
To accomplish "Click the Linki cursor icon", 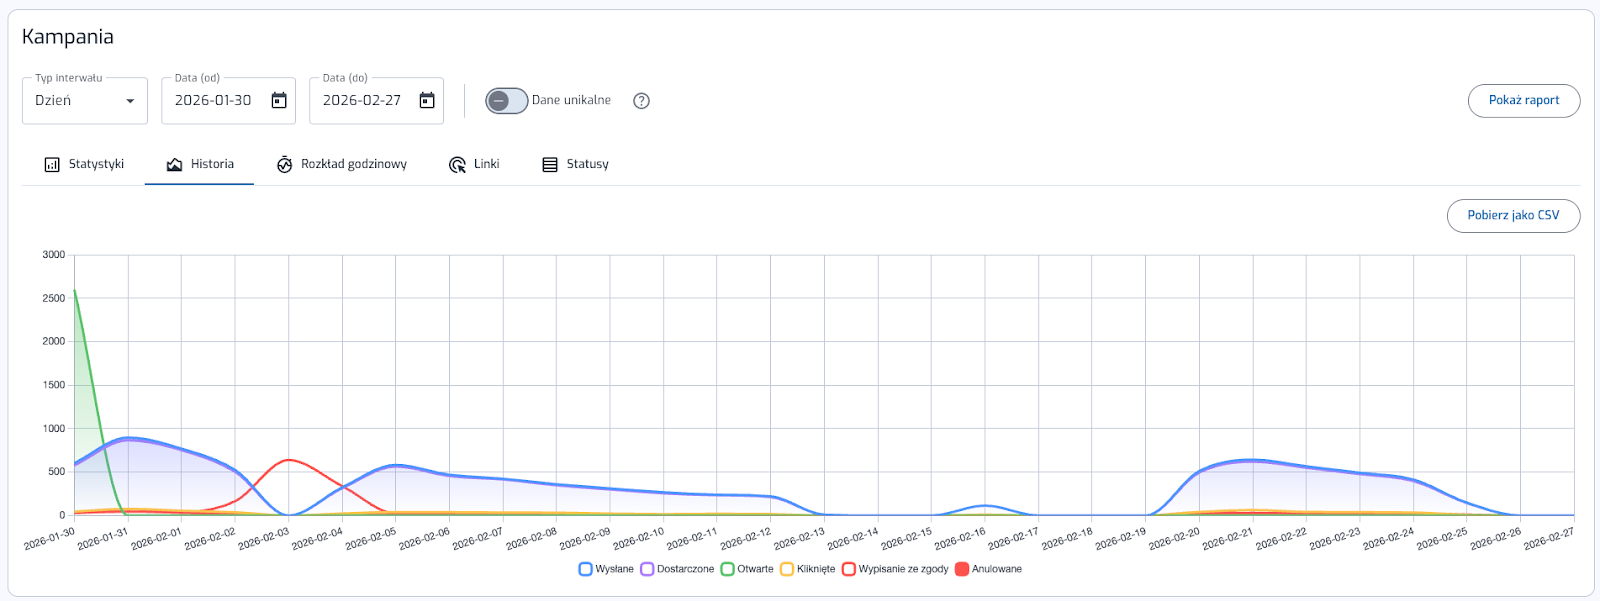I will (x=457, y=165).
